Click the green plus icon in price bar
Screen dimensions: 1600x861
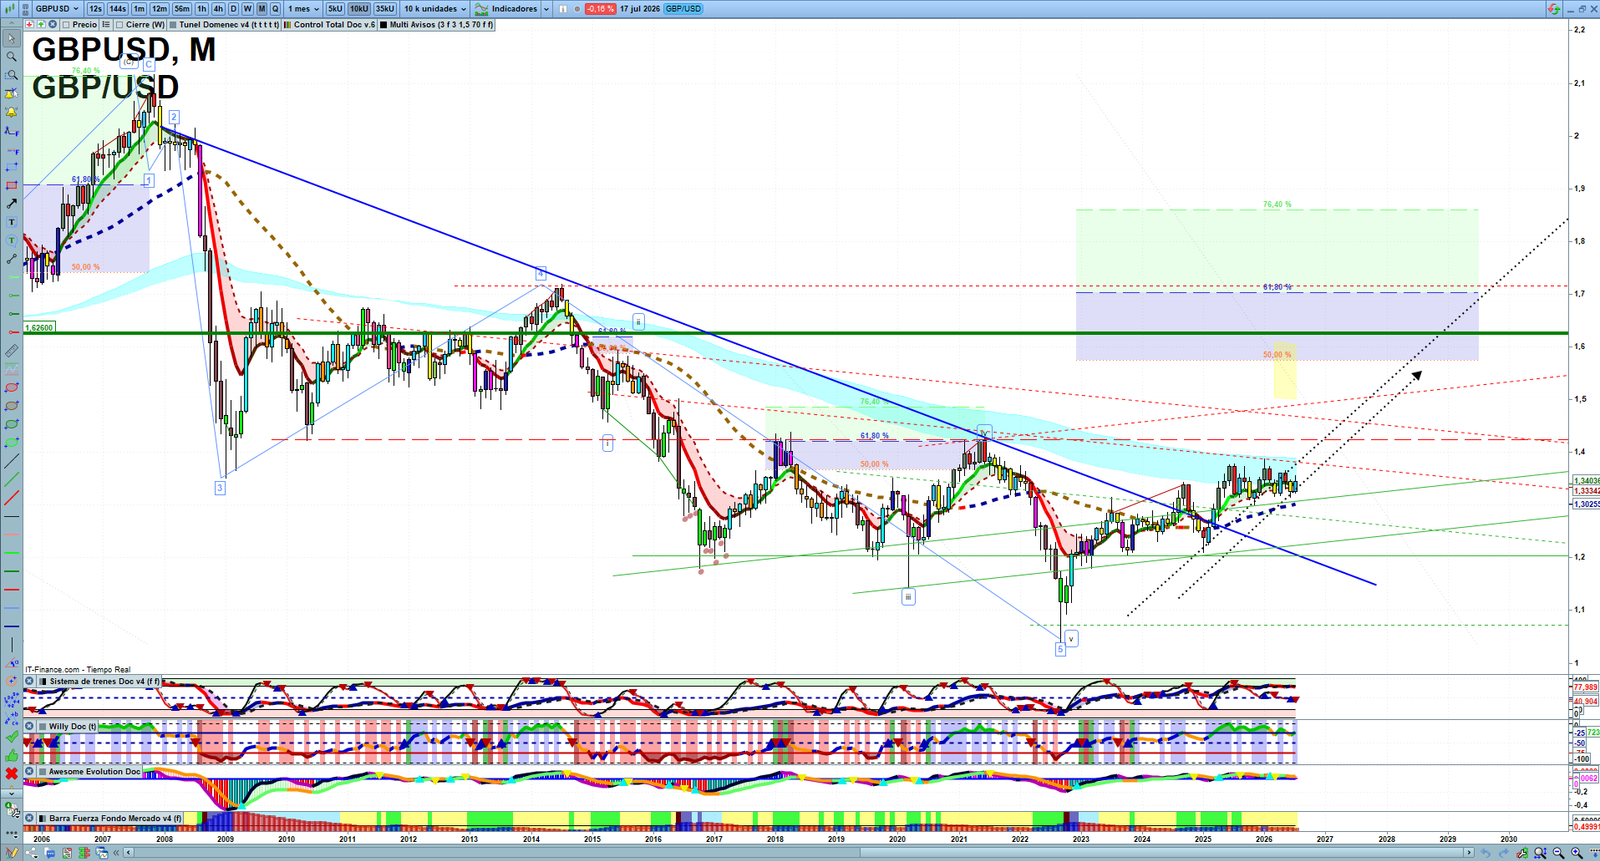tap(41, 24)
